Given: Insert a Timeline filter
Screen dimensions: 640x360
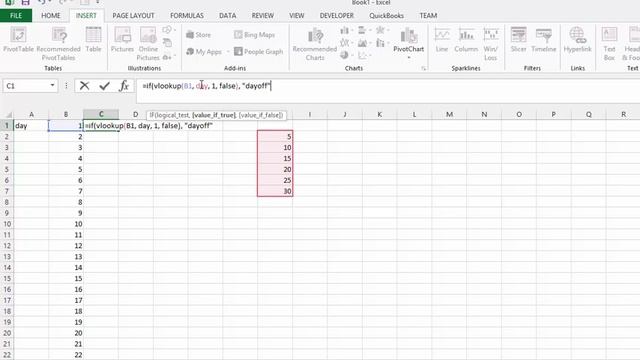Looking at the screenshot, I should 544,40.
